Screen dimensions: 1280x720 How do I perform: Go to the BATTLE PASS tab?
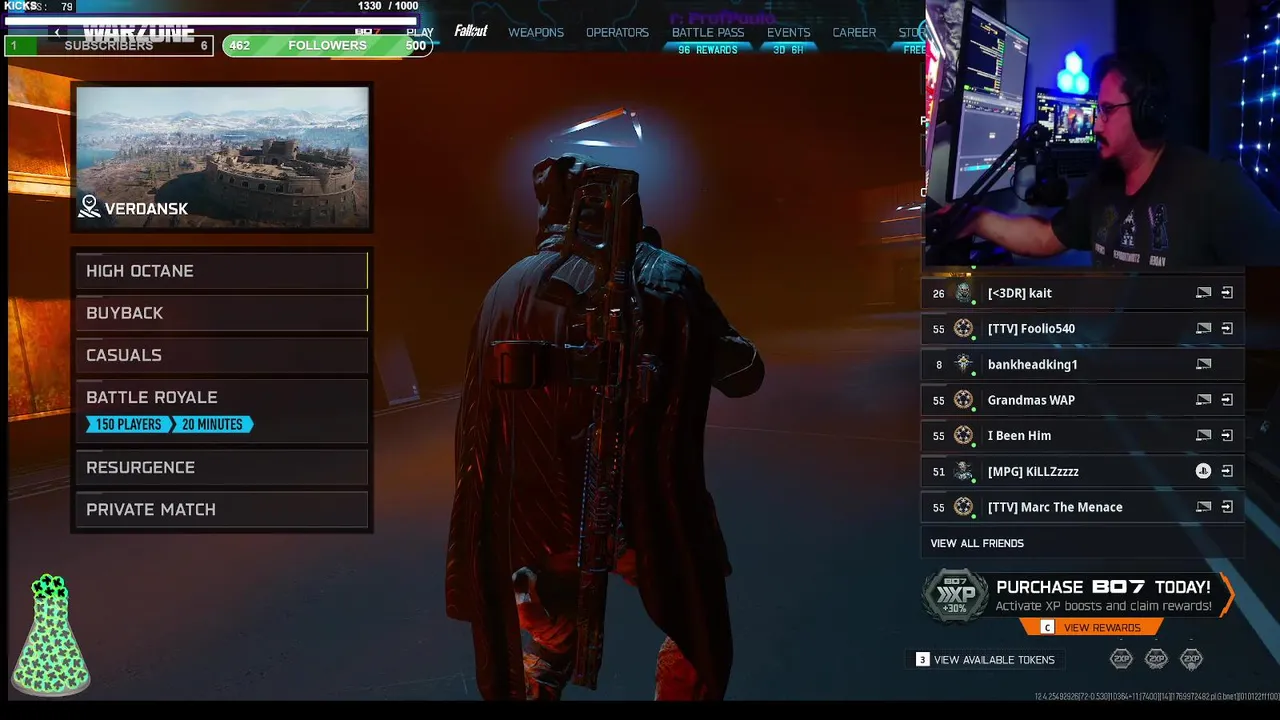(x=708, y=32)
